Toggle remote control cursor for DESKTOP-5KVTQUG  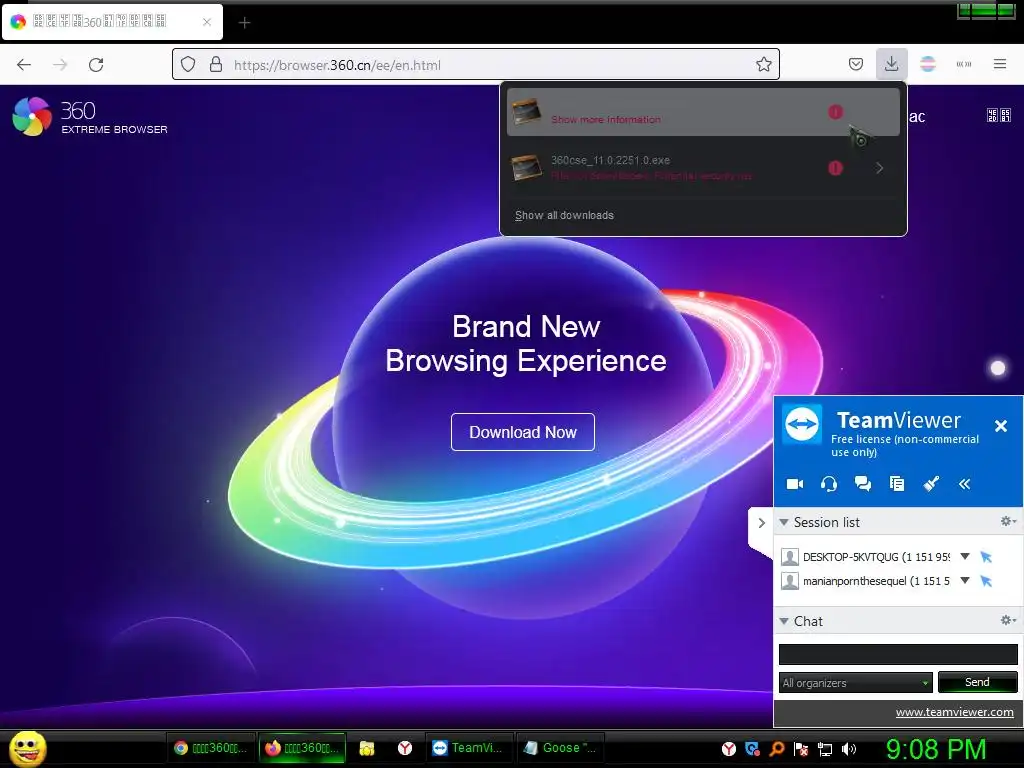[x=986, y=557]
